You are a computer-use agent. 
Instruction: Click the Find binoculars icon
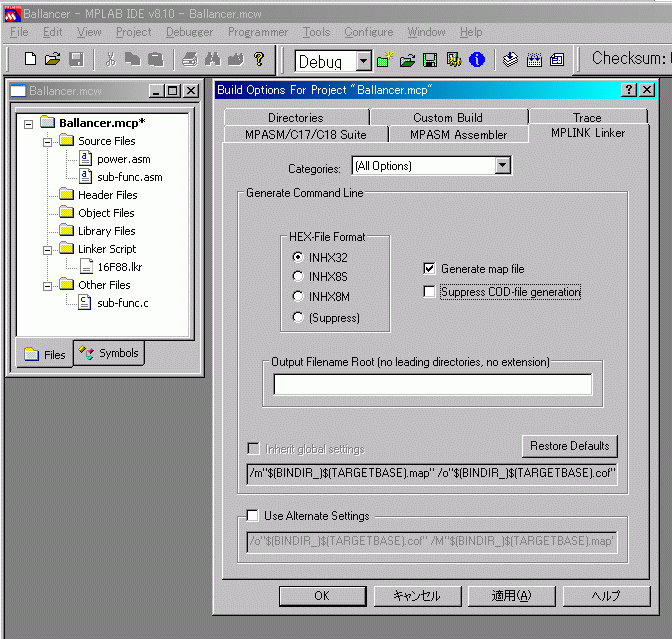click(x=213, y=59)
